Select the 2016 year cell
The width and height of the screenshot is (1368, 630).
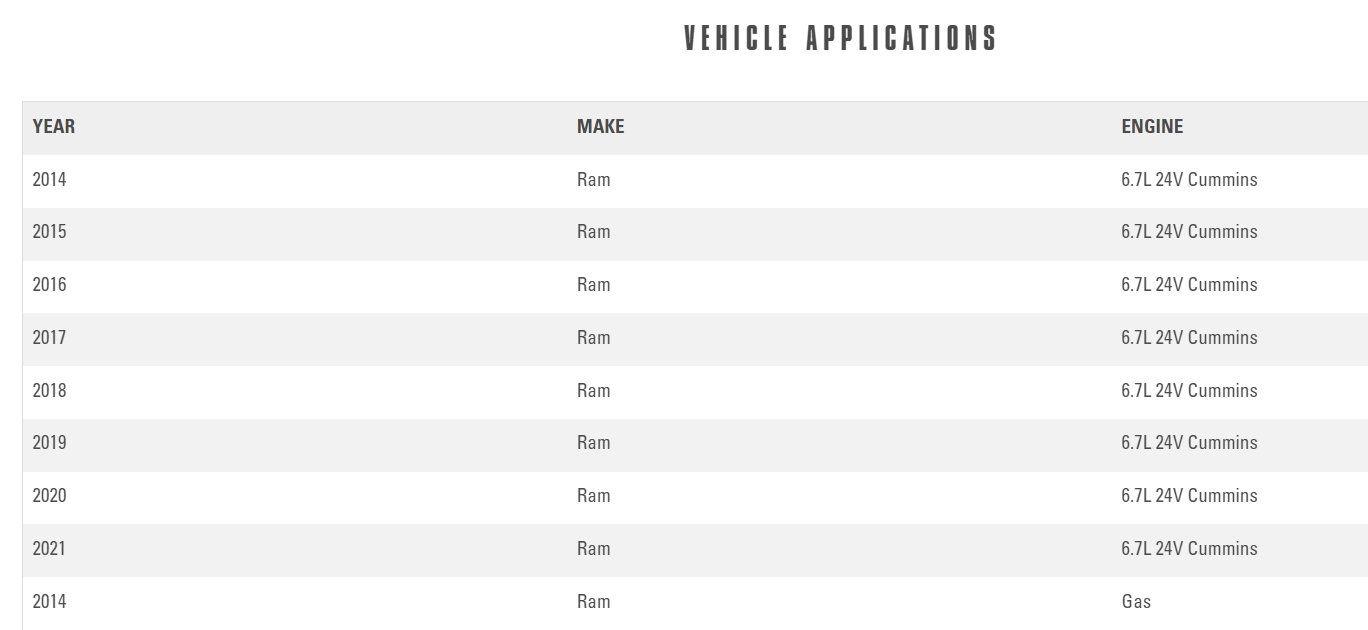tap(49, 285)
